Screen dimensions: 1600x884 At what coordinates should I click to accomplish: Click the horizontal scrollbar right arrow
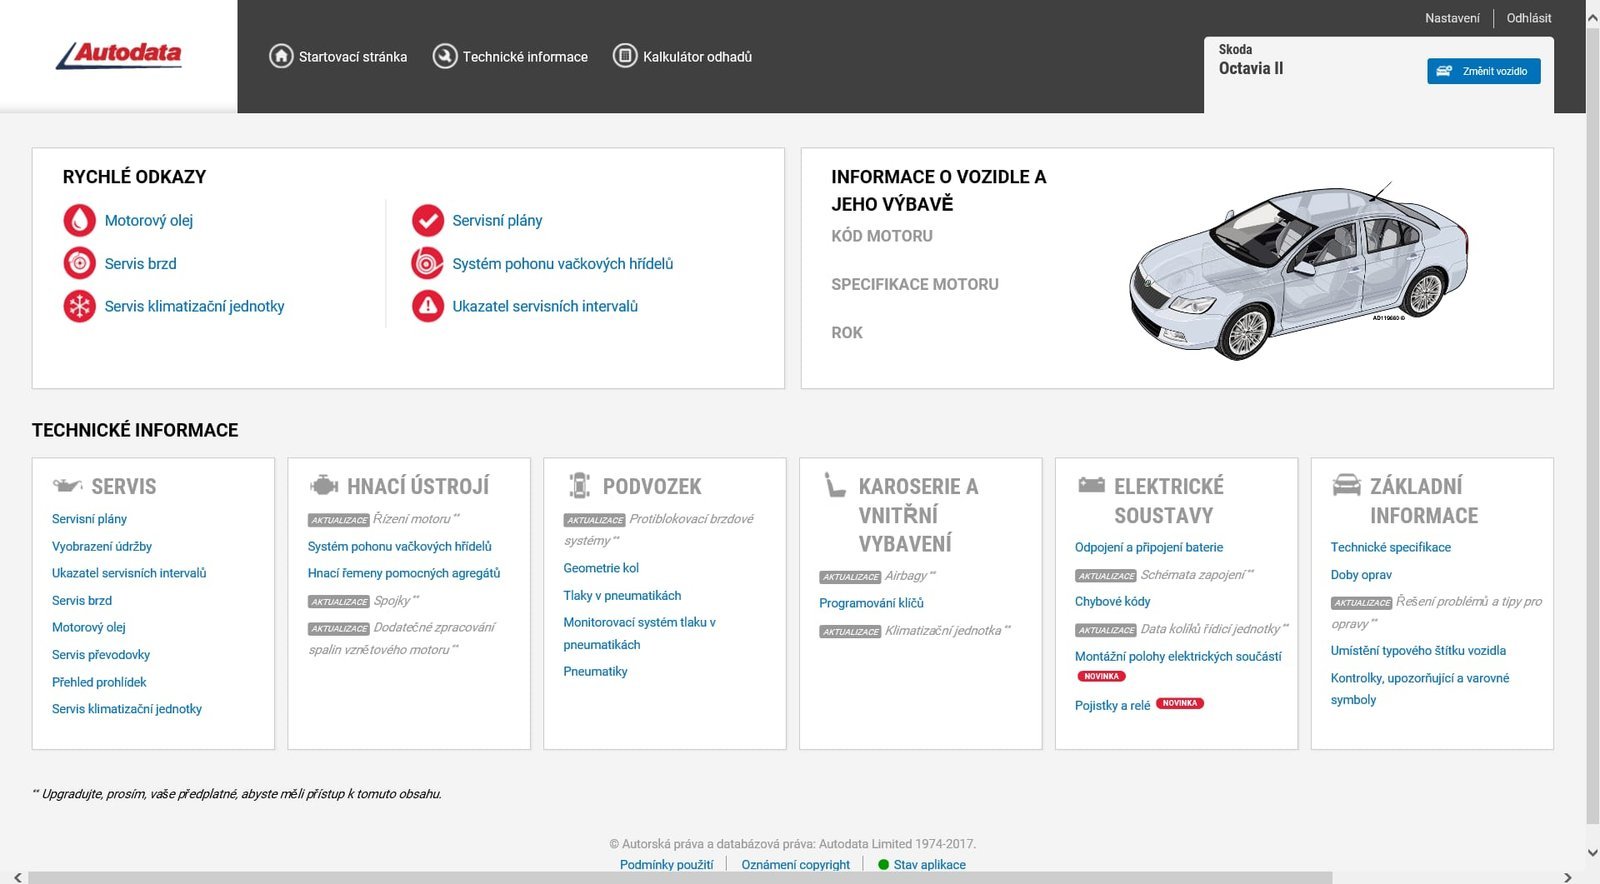coord(1567,877)
